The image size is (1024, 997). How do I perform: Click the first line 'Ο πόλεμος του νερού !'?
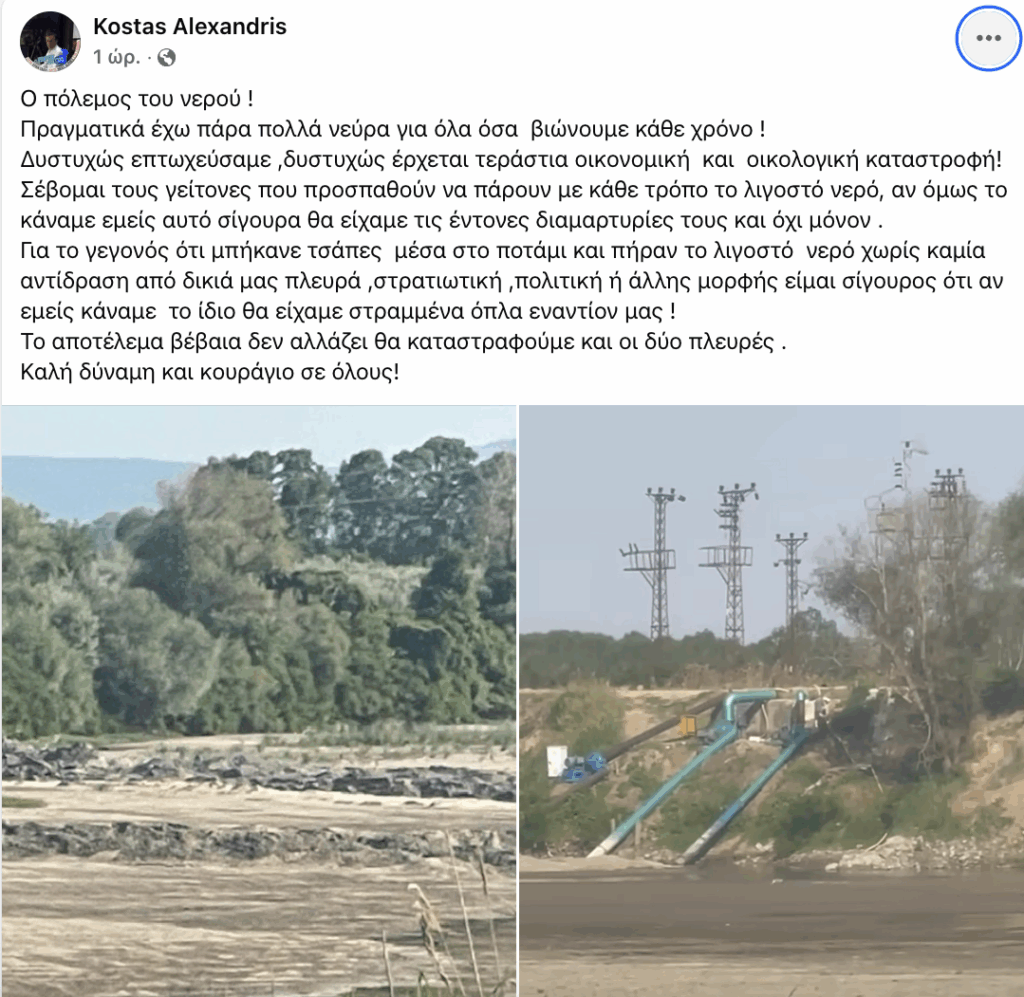coord(137,99)
